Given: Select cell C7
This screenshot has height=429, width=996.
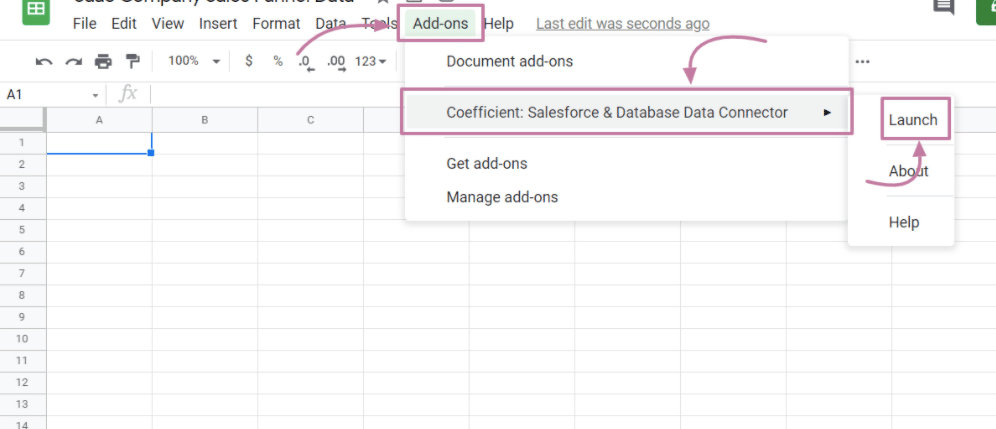Looking at the screenshot, I should pos(311,273).
